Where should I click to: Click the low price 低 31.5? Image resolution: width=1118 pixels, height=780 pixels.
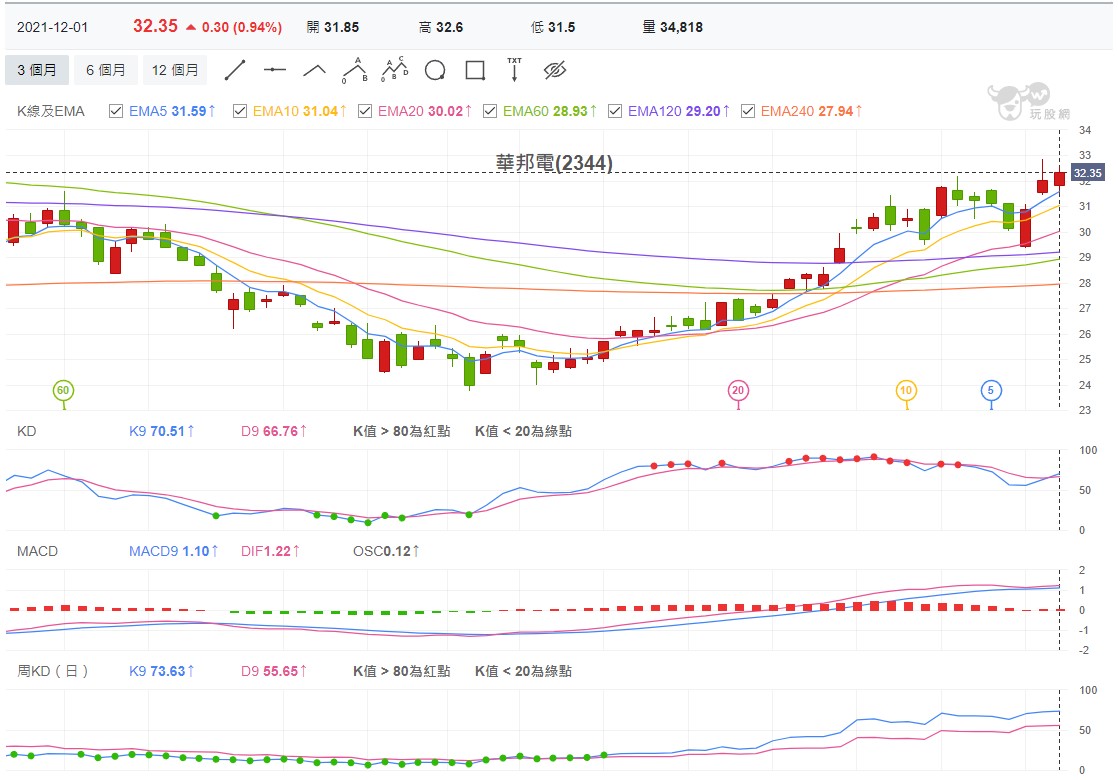point(553,27)
